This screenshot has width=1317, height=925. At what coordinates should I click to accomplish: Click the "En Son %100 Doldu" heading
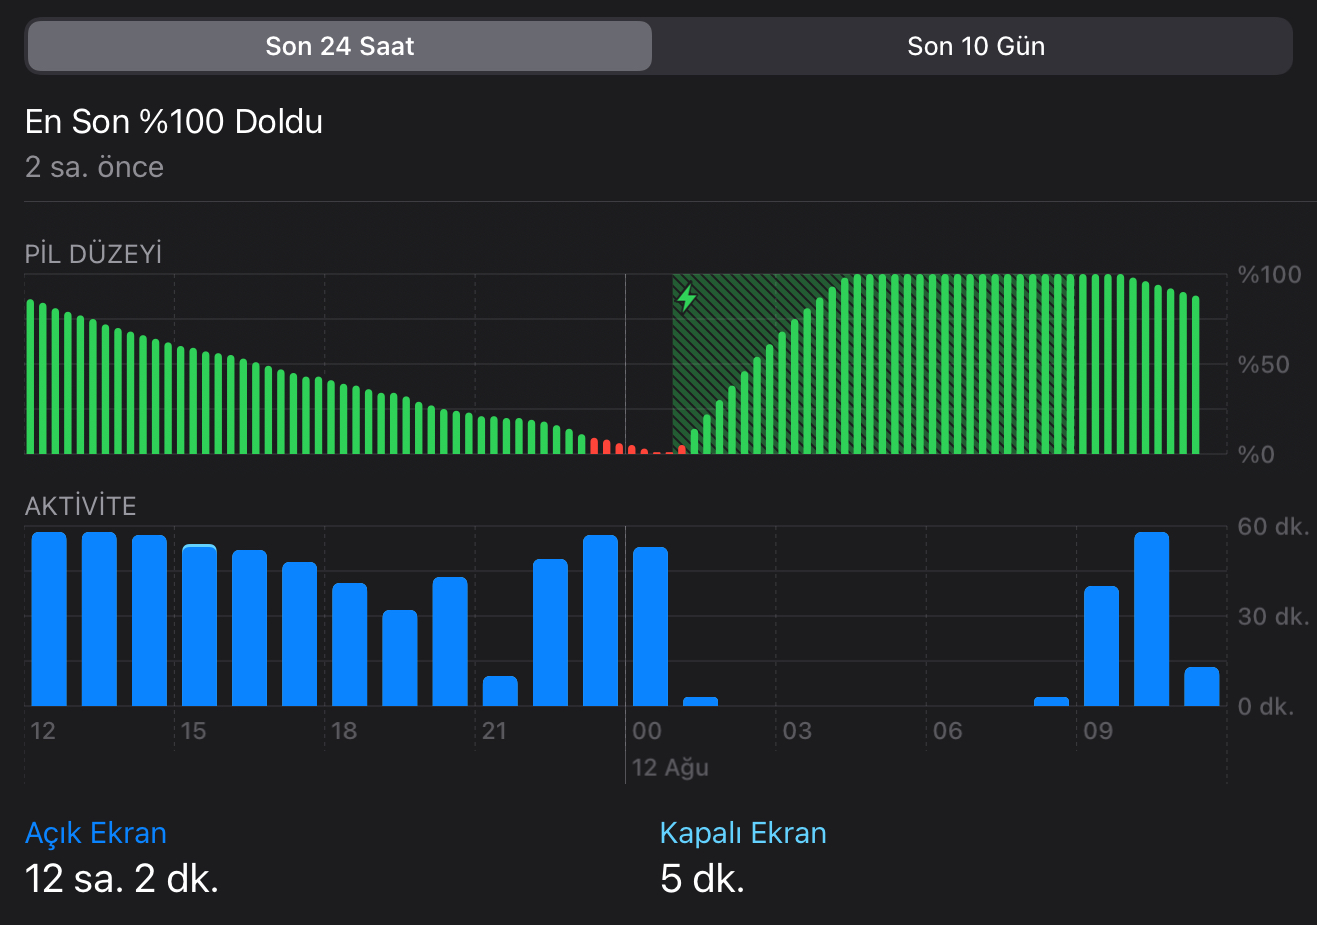(174, 122)
